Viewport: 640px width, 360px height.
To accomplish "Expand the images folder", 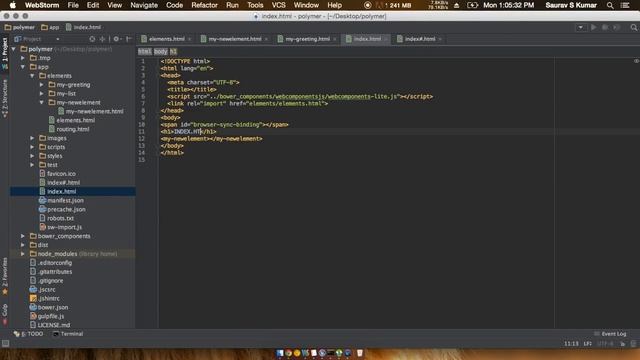I will click(32, 138).
